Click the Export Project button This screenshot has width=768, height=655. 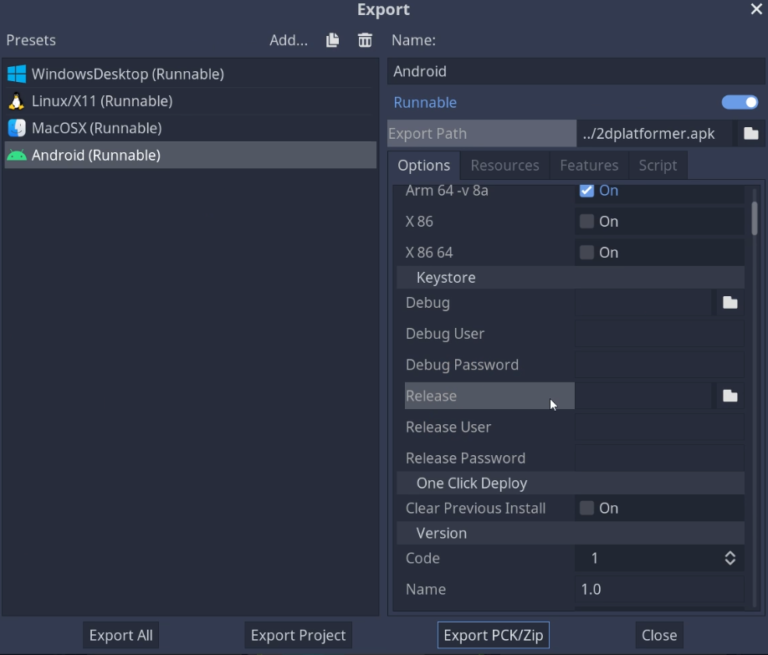click(x=298, y=635)
